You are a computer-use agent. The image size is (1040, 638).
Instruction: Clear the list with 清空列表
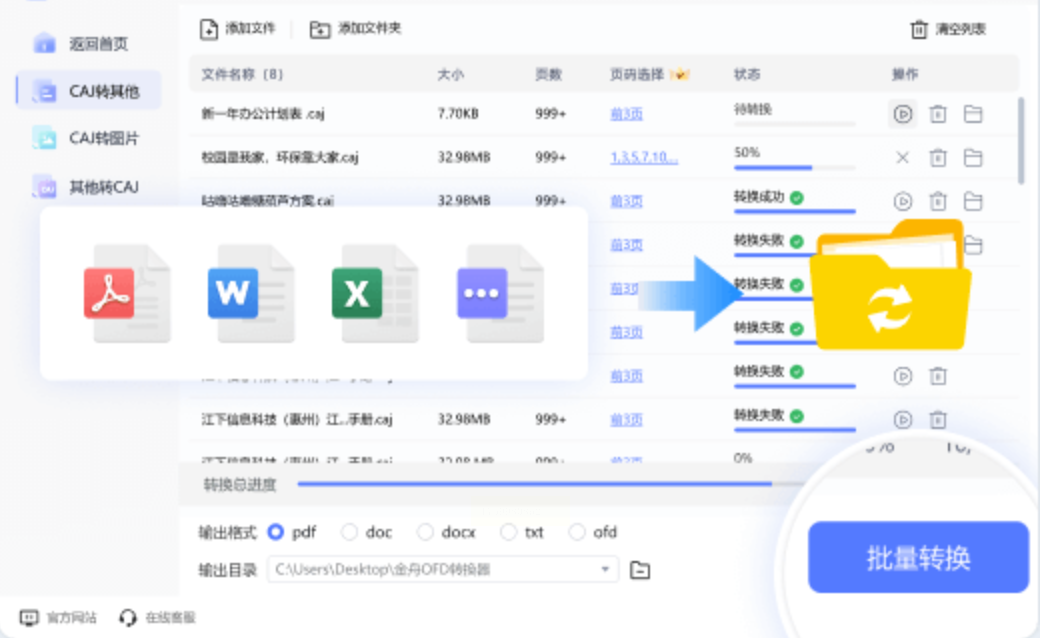click(948, 29)
